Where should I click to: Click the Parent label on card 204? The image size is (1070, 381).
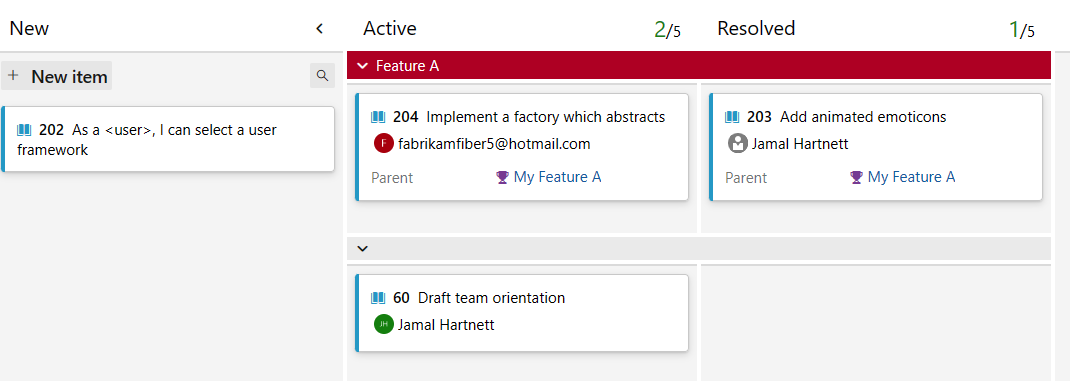392,178
